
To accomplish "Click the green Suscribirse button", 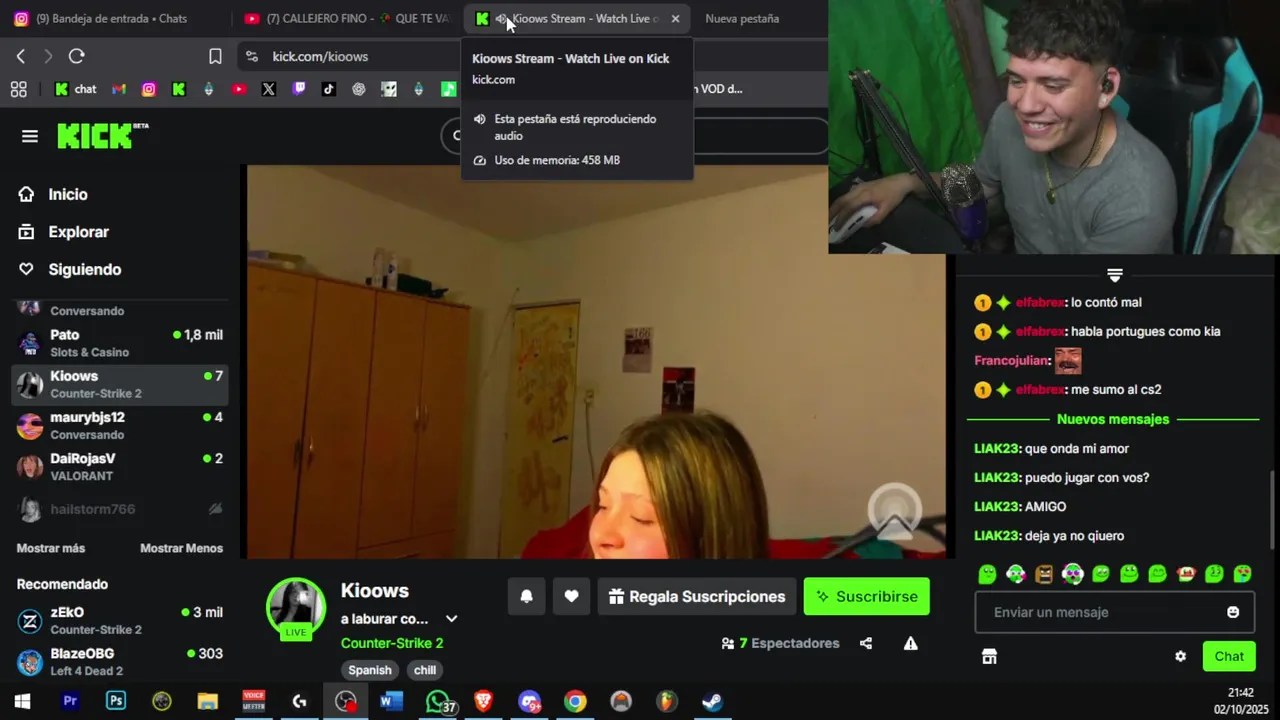I will pos(867,596).
